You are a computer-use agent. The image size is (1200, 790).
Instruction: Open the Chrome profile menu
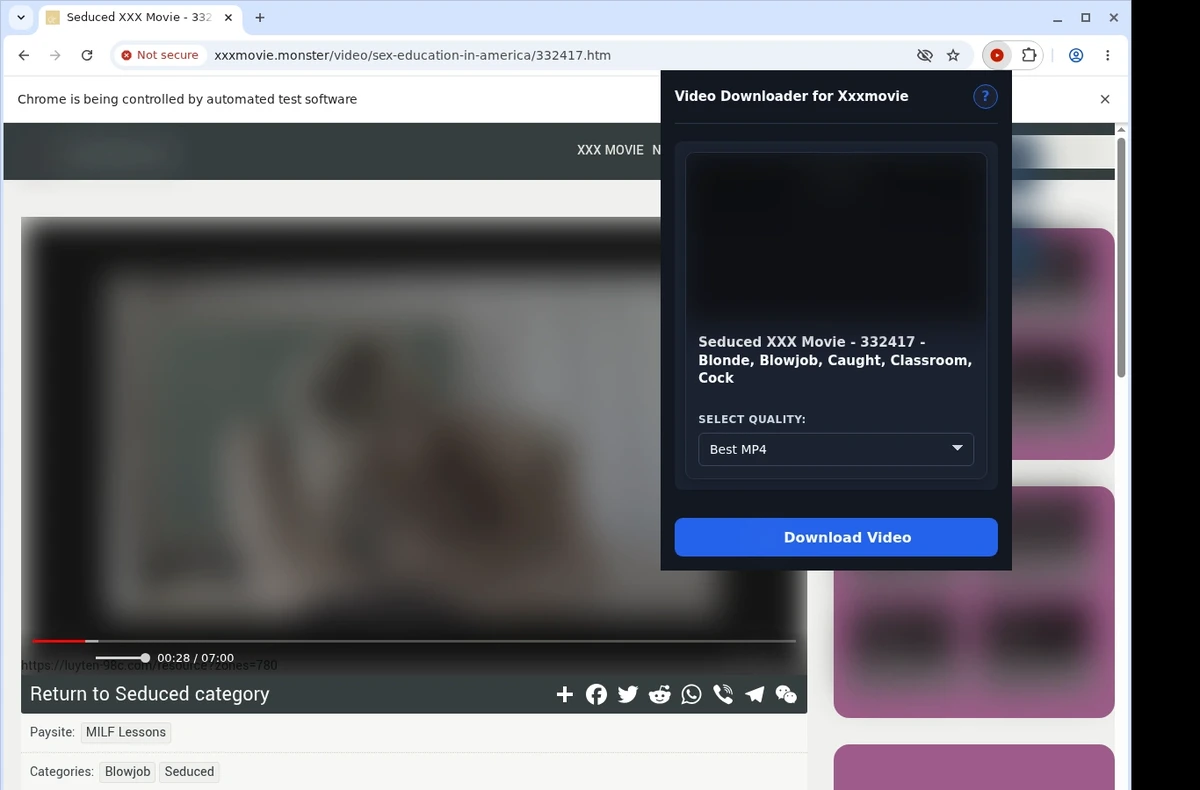point(1076,55)
